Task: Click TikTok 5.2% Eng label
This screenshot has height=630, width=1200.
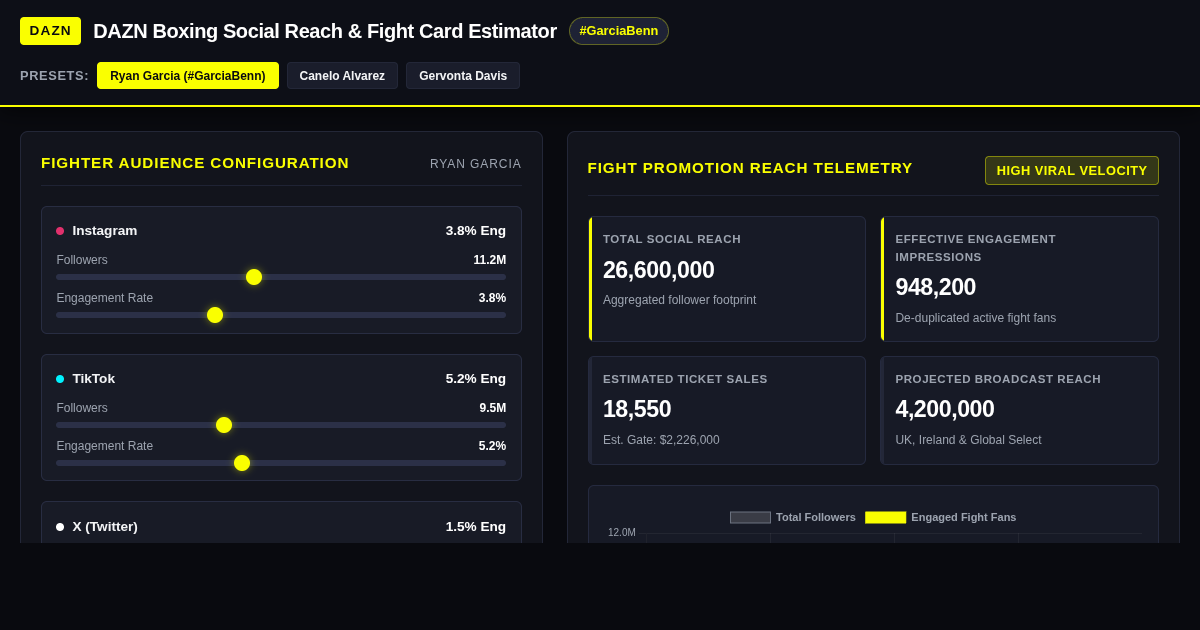Action: (476, 379)
